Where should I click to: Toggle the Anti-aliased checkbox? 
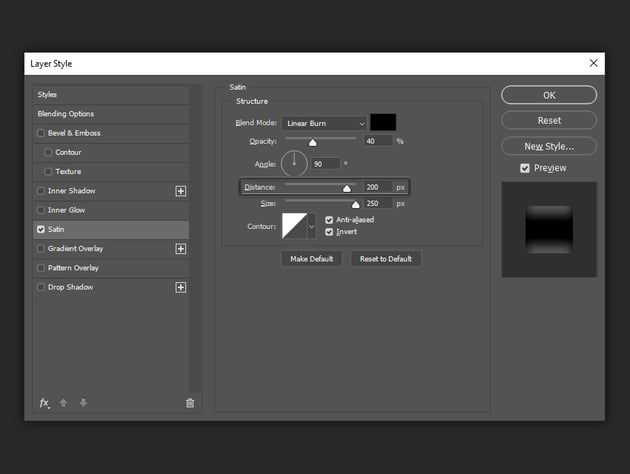coord(330,220)
